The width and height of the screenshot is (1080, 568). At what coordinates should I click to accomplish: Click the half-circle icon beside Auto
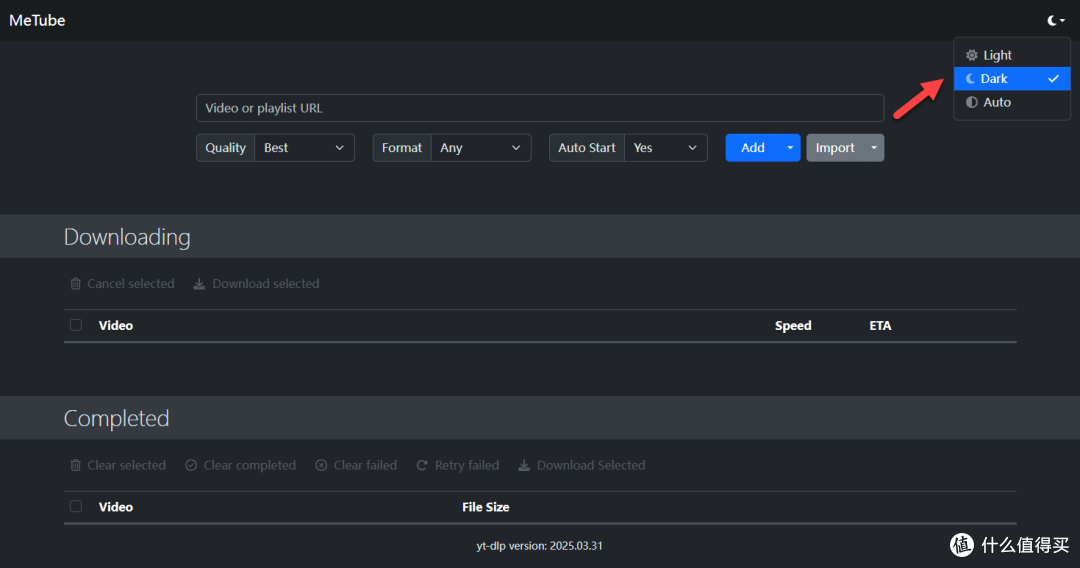pos(971,102)
